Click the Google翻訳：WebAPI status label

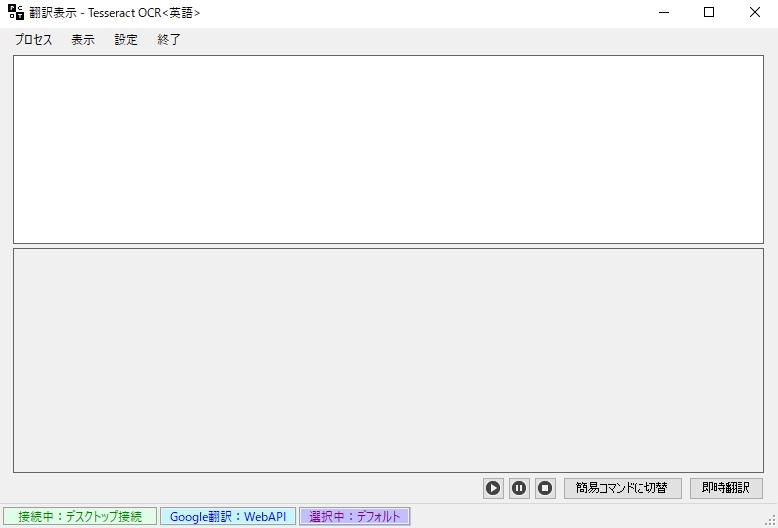(228, 517)
